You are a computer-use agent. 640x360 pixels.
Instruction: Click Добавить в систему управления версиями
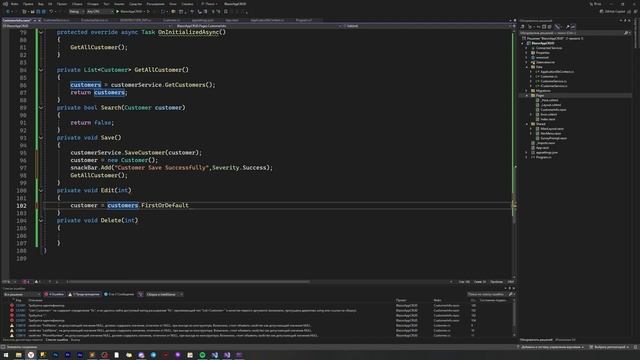(x=550, y=347)
